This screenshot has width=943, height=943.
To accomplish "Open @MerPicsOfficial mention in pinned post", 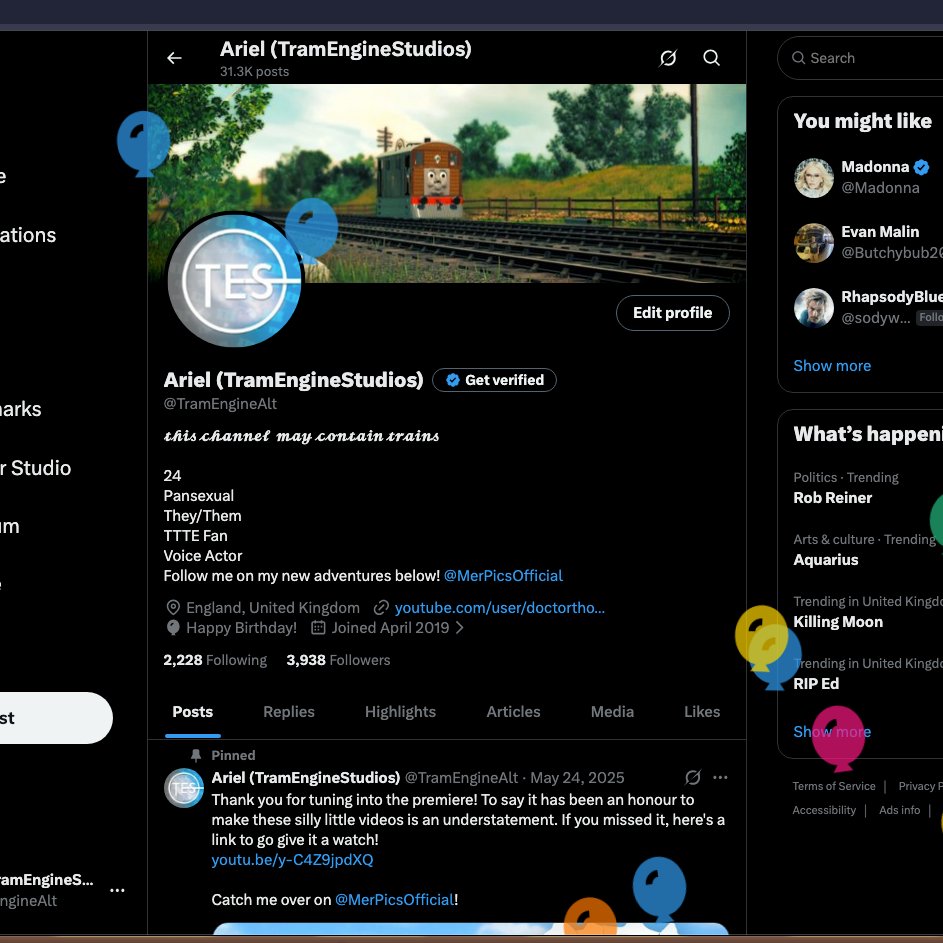I will click(x=394, y=900).
